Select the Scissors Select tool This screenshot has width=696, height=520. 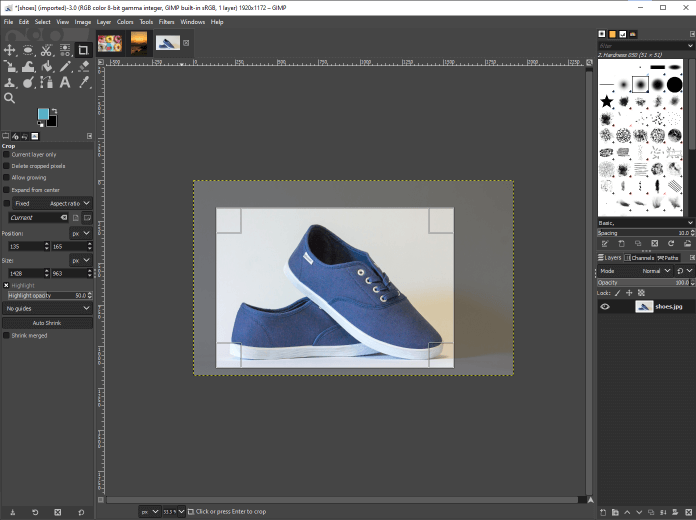coord(46,50)
